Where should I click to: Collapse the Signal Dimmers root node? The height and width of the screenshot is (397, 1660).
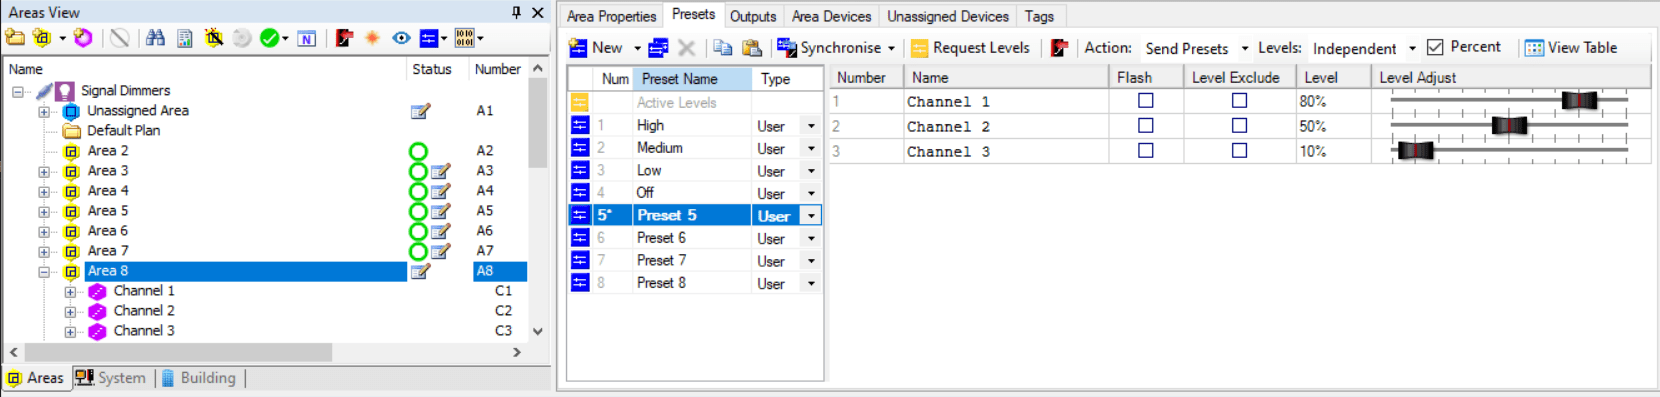point(18,91)
